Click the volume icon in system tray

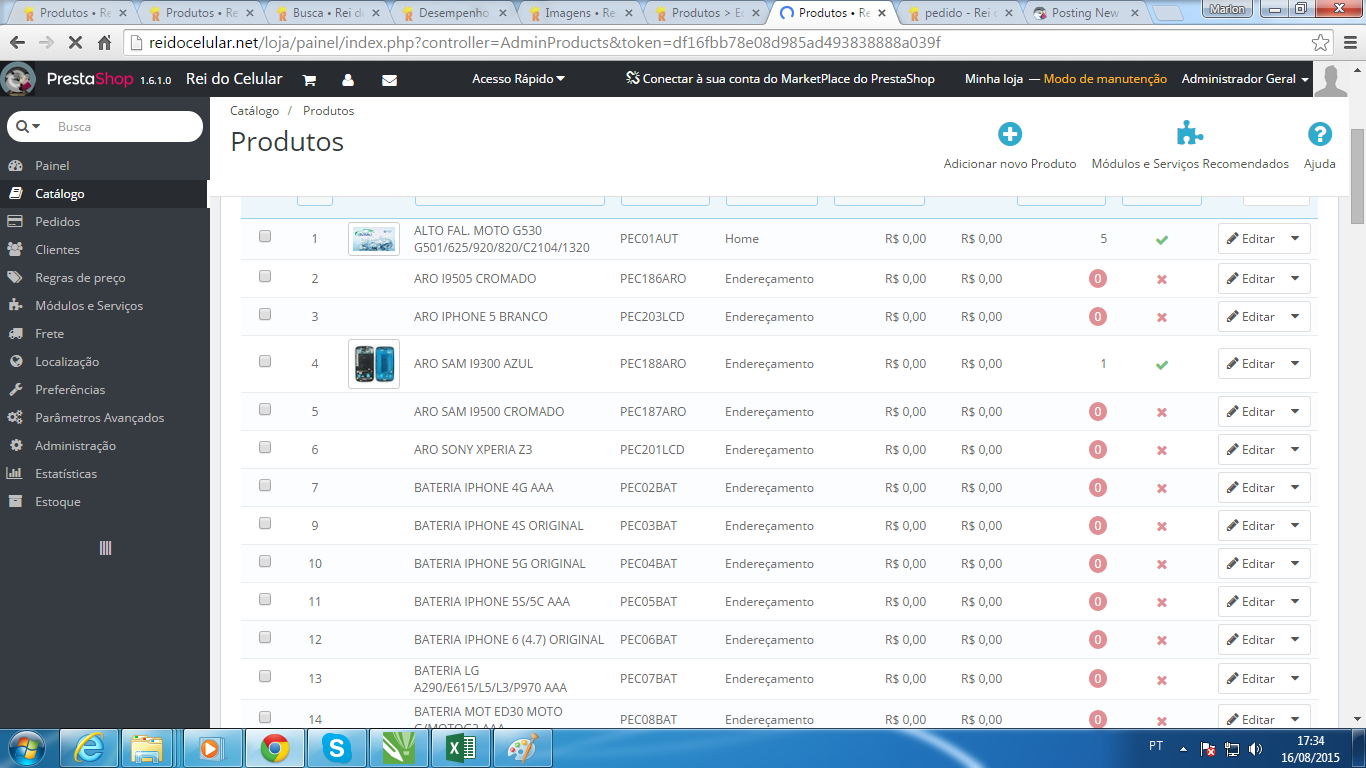(x=1256, y=748)
